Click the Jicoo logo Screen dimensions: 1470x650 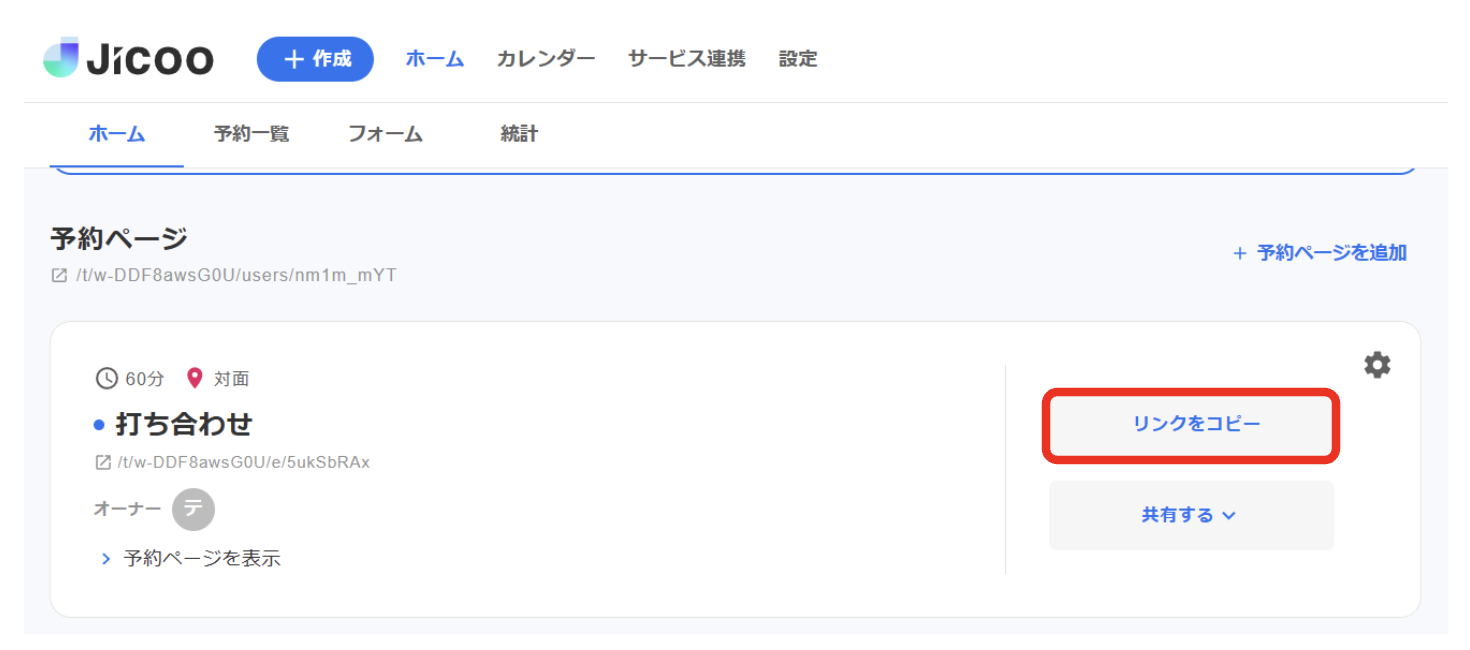click(x=128, y=58)
